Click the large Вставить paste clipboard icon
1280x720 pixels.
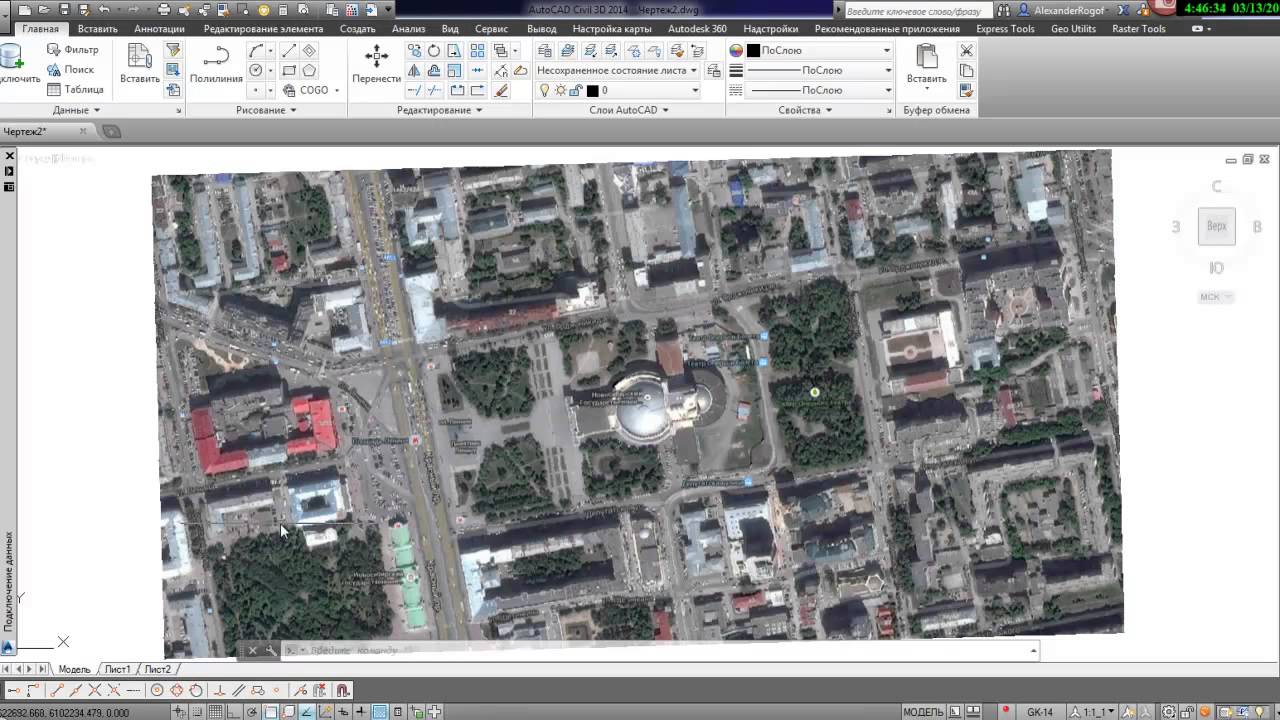click(x=927, y=64)
